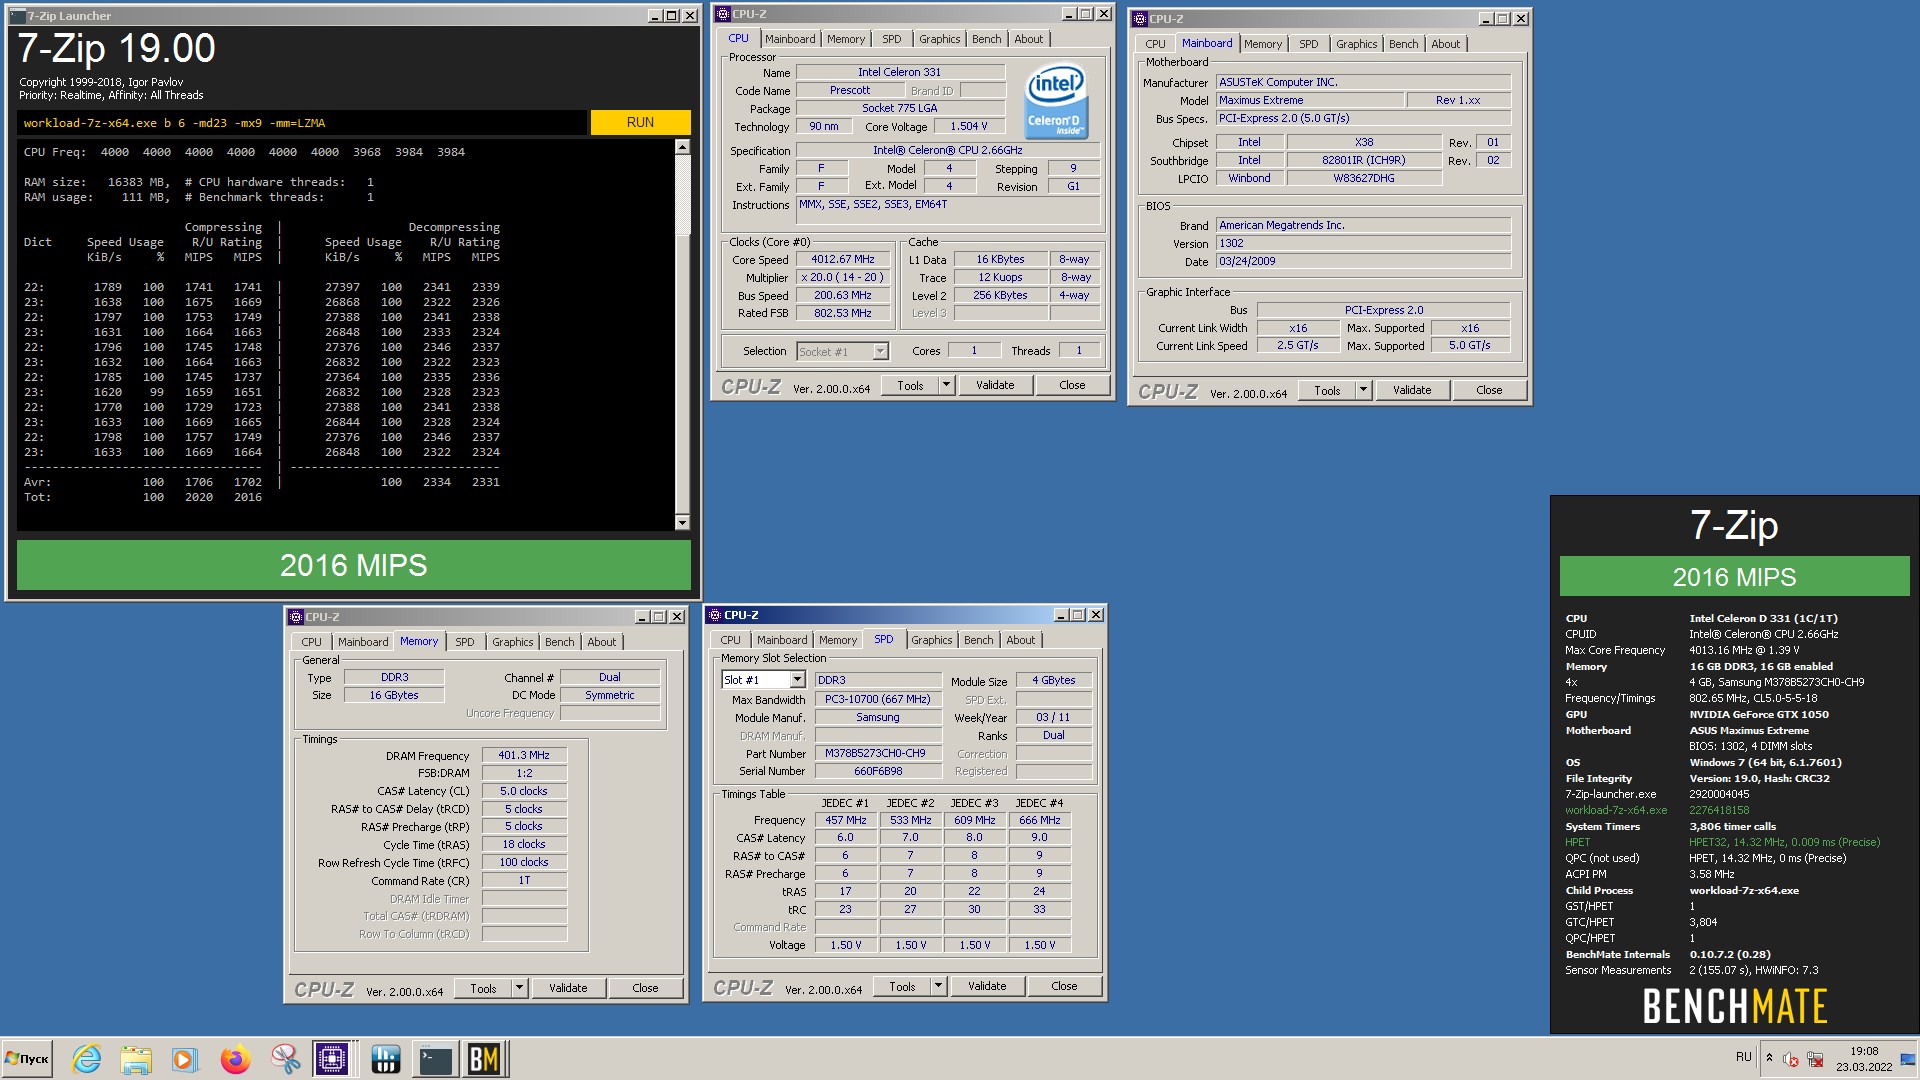Click the Intel Celeron D logo in CPU-Z
The height and width of the screenshot is (1080, 1920).
[x=1056, y=101]
